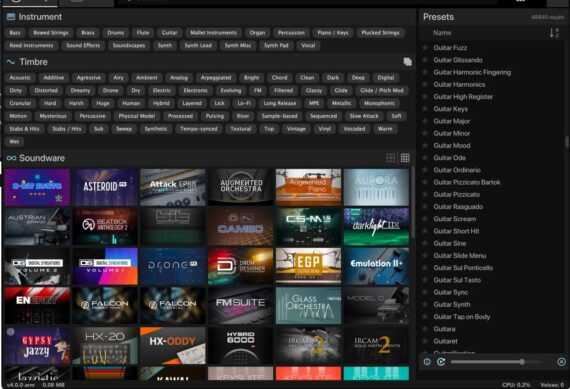Sort presets by the Name column
The width and height of the screenshot is (570, 389).
(x=442, y=33)
